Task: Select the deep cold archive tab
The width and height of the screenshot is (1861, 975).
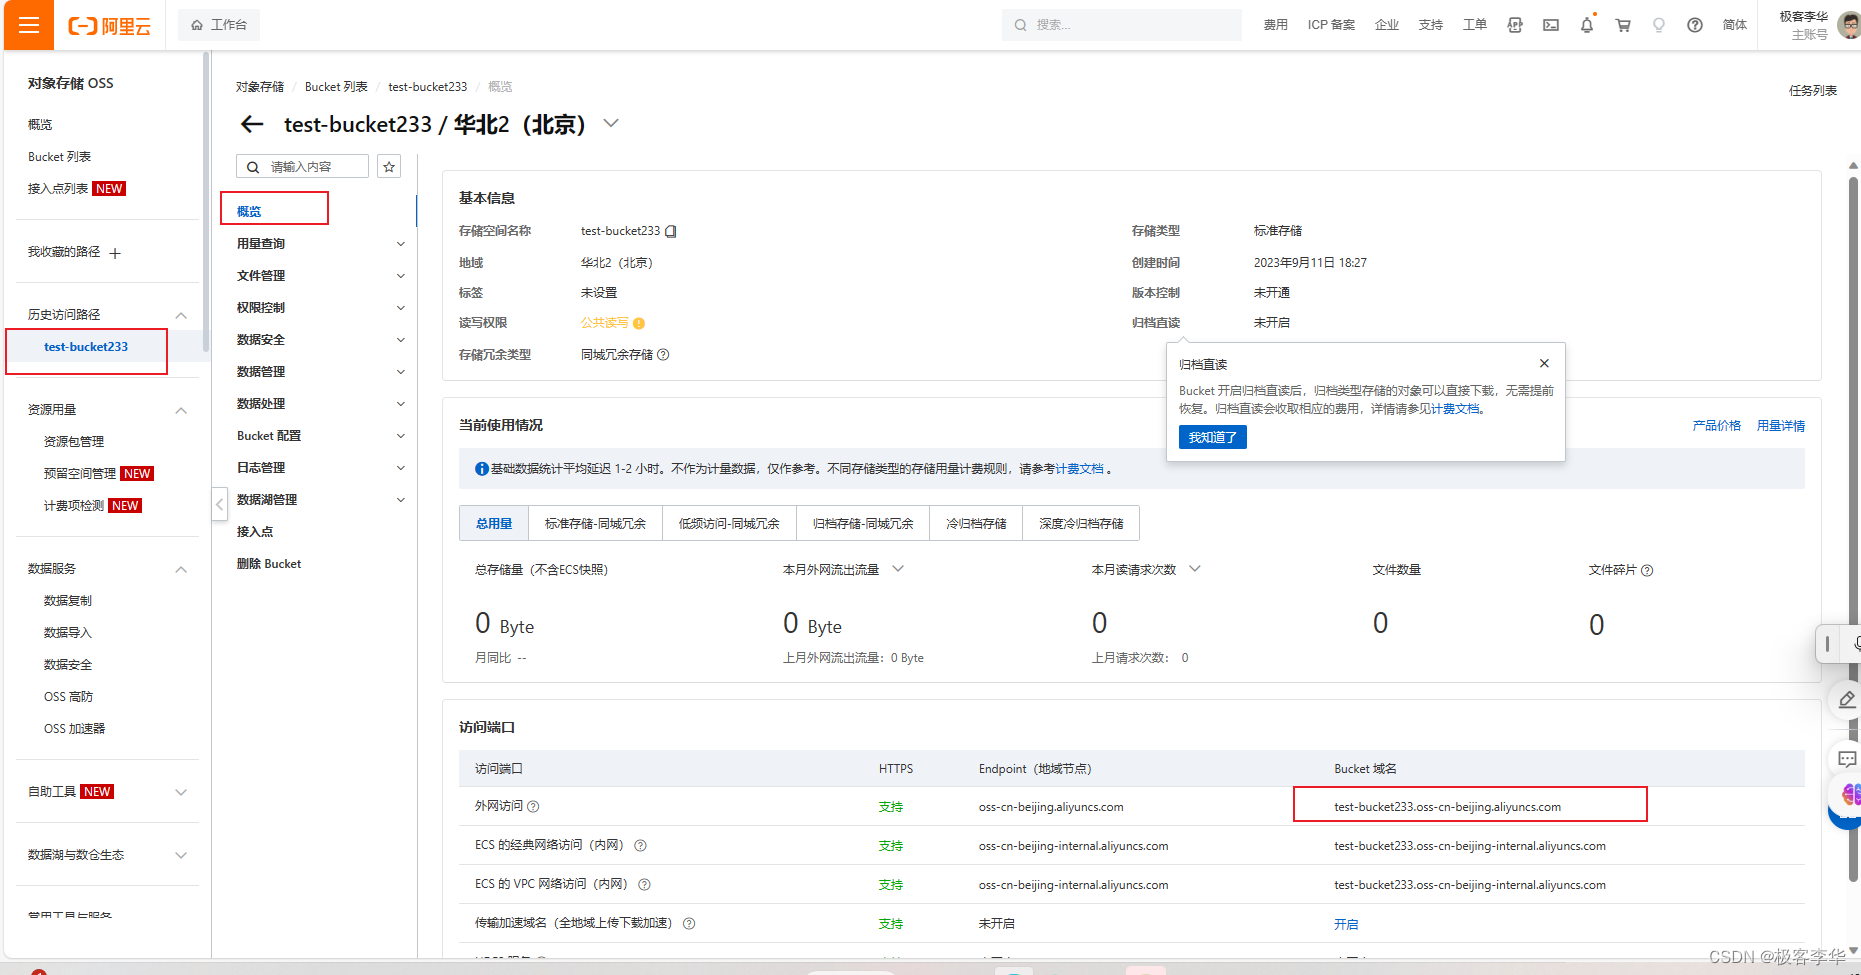Action: [x=1081, y=523]
